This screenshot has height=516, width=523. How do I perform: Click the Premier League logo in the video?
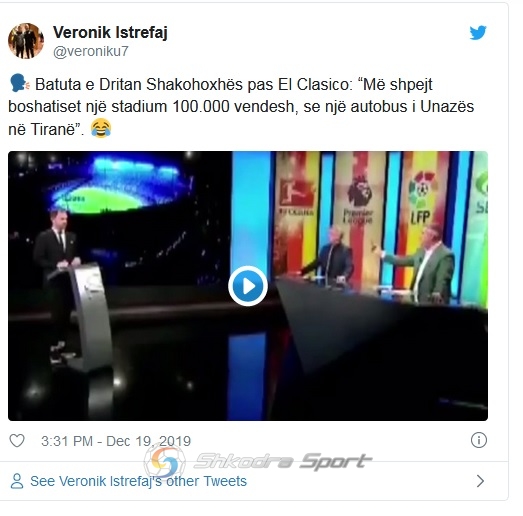(359, 200)
